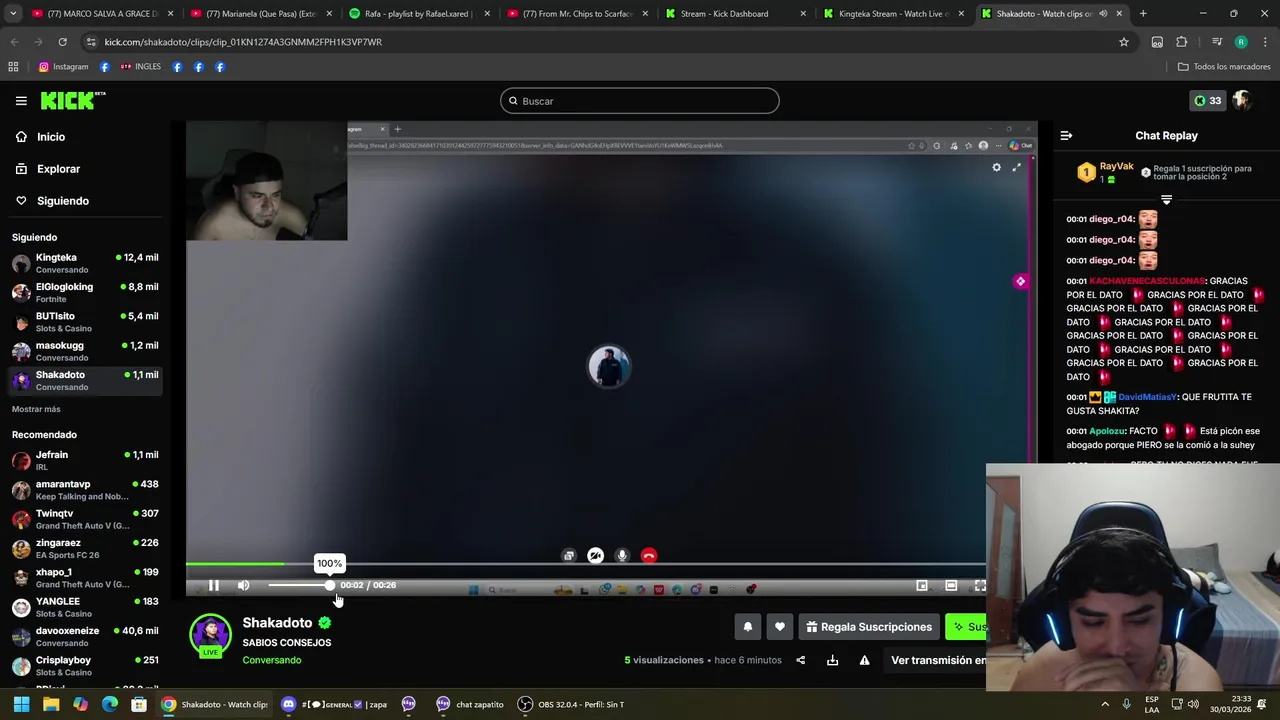Toggle theater mode in player
The height and width of the screenshot is (720, 1280).
click(x=951, y=586)
